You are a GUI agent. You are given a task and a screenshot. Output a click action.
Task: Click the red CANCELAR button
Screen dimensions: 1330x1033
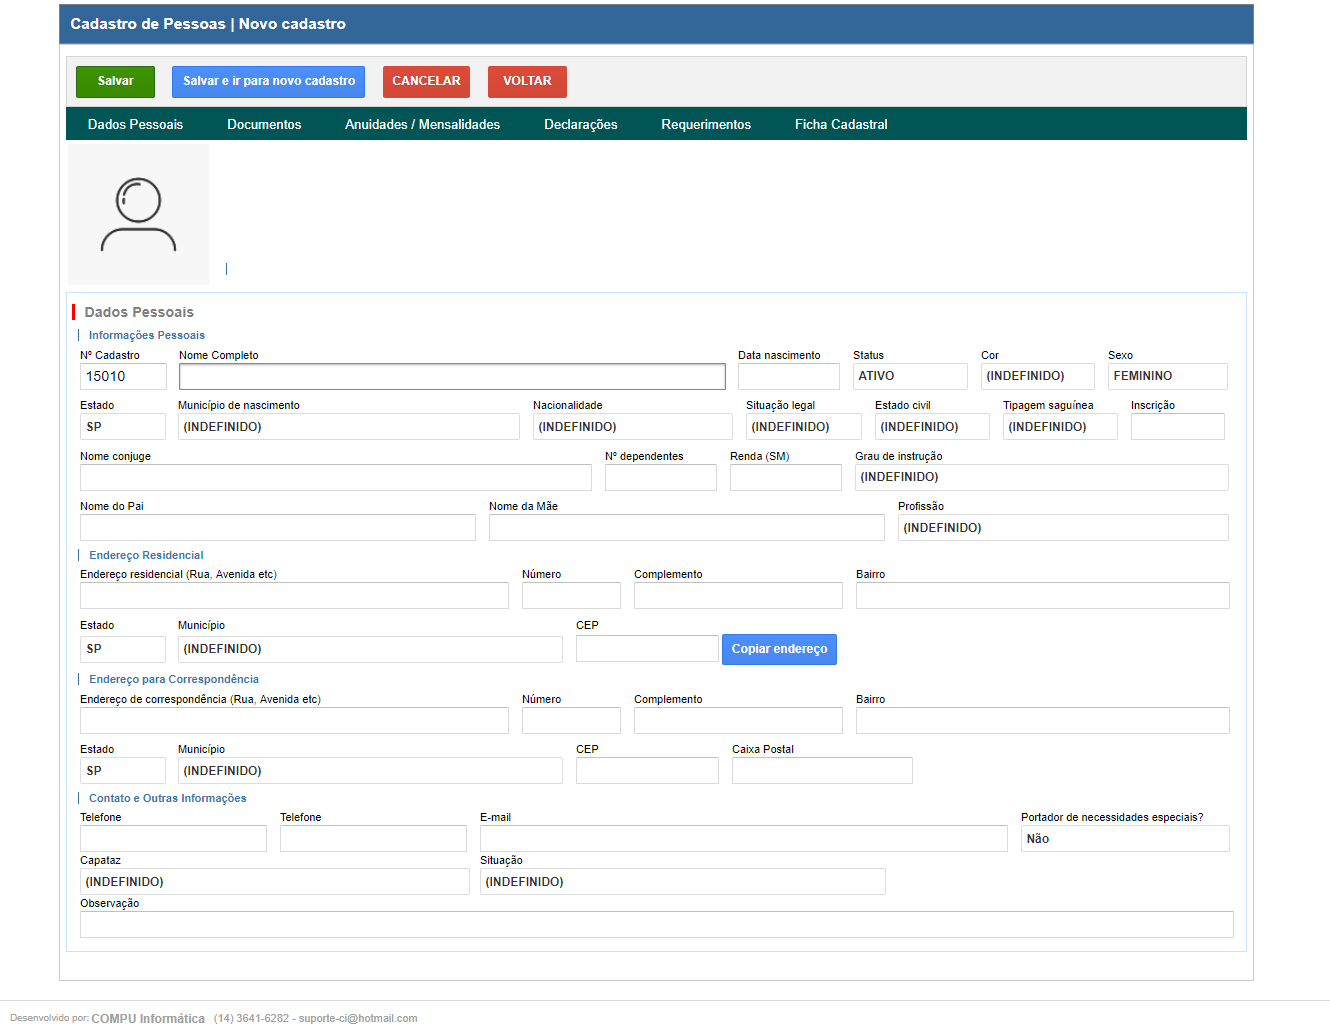click(426, 82)
